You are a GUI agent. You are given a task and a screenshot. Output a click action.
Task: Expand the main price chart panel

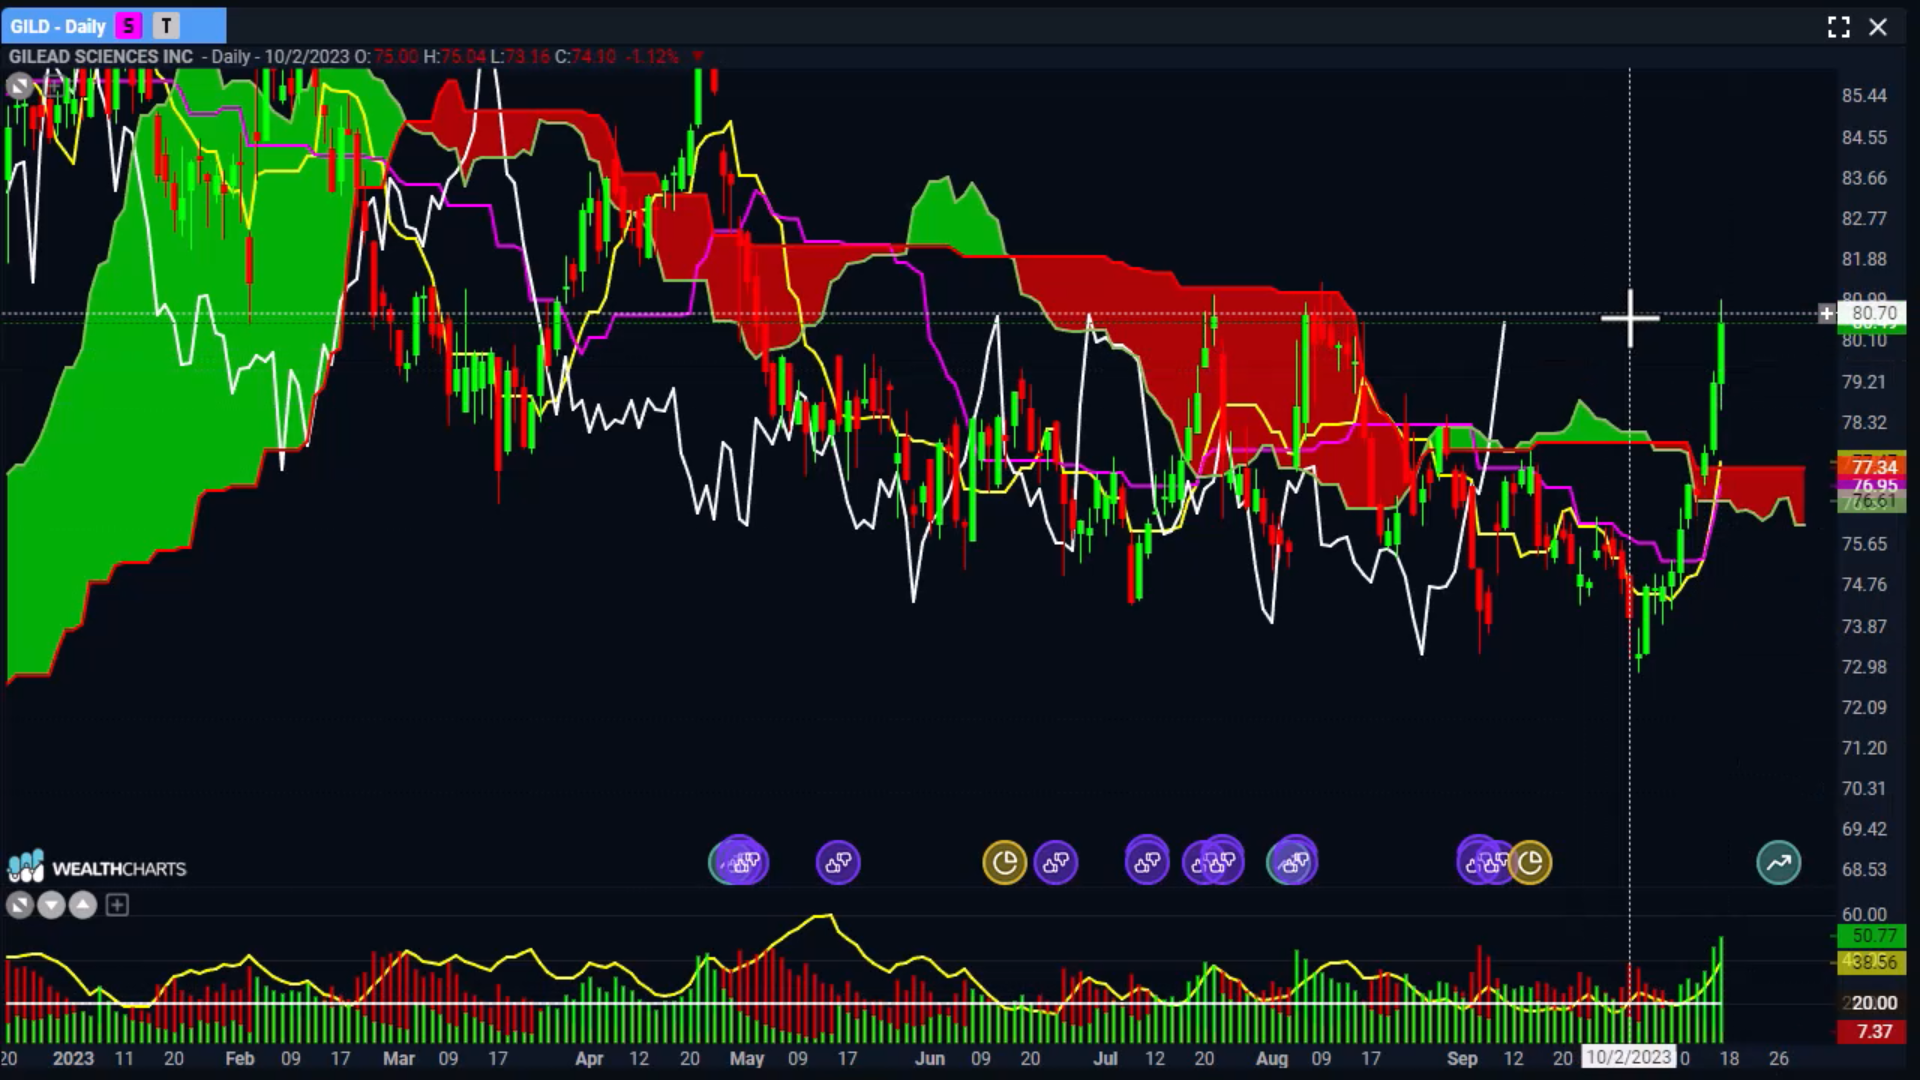[19, 87]
